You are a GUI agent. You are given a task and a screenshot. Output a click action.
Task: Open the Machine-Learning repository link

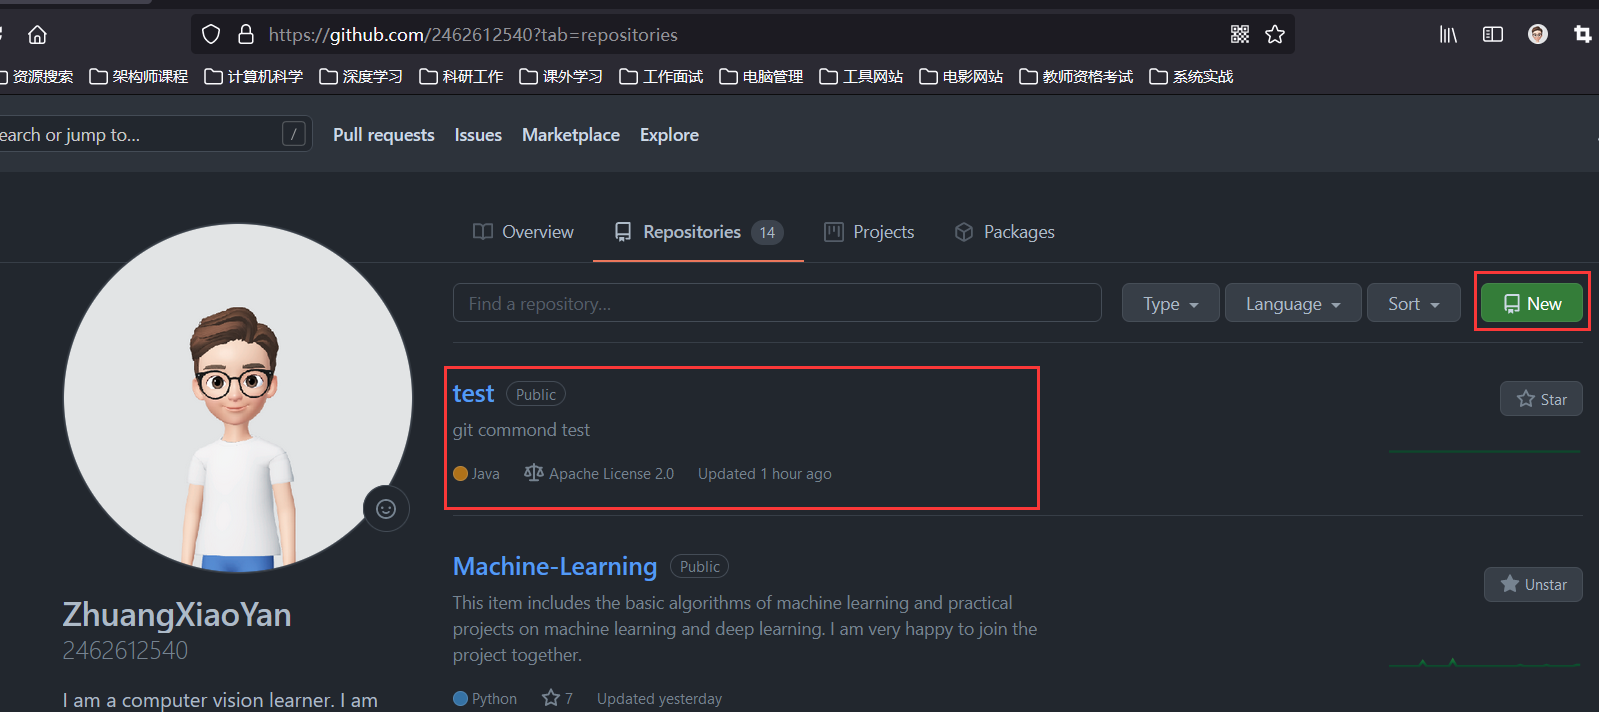tap(555, 566)
